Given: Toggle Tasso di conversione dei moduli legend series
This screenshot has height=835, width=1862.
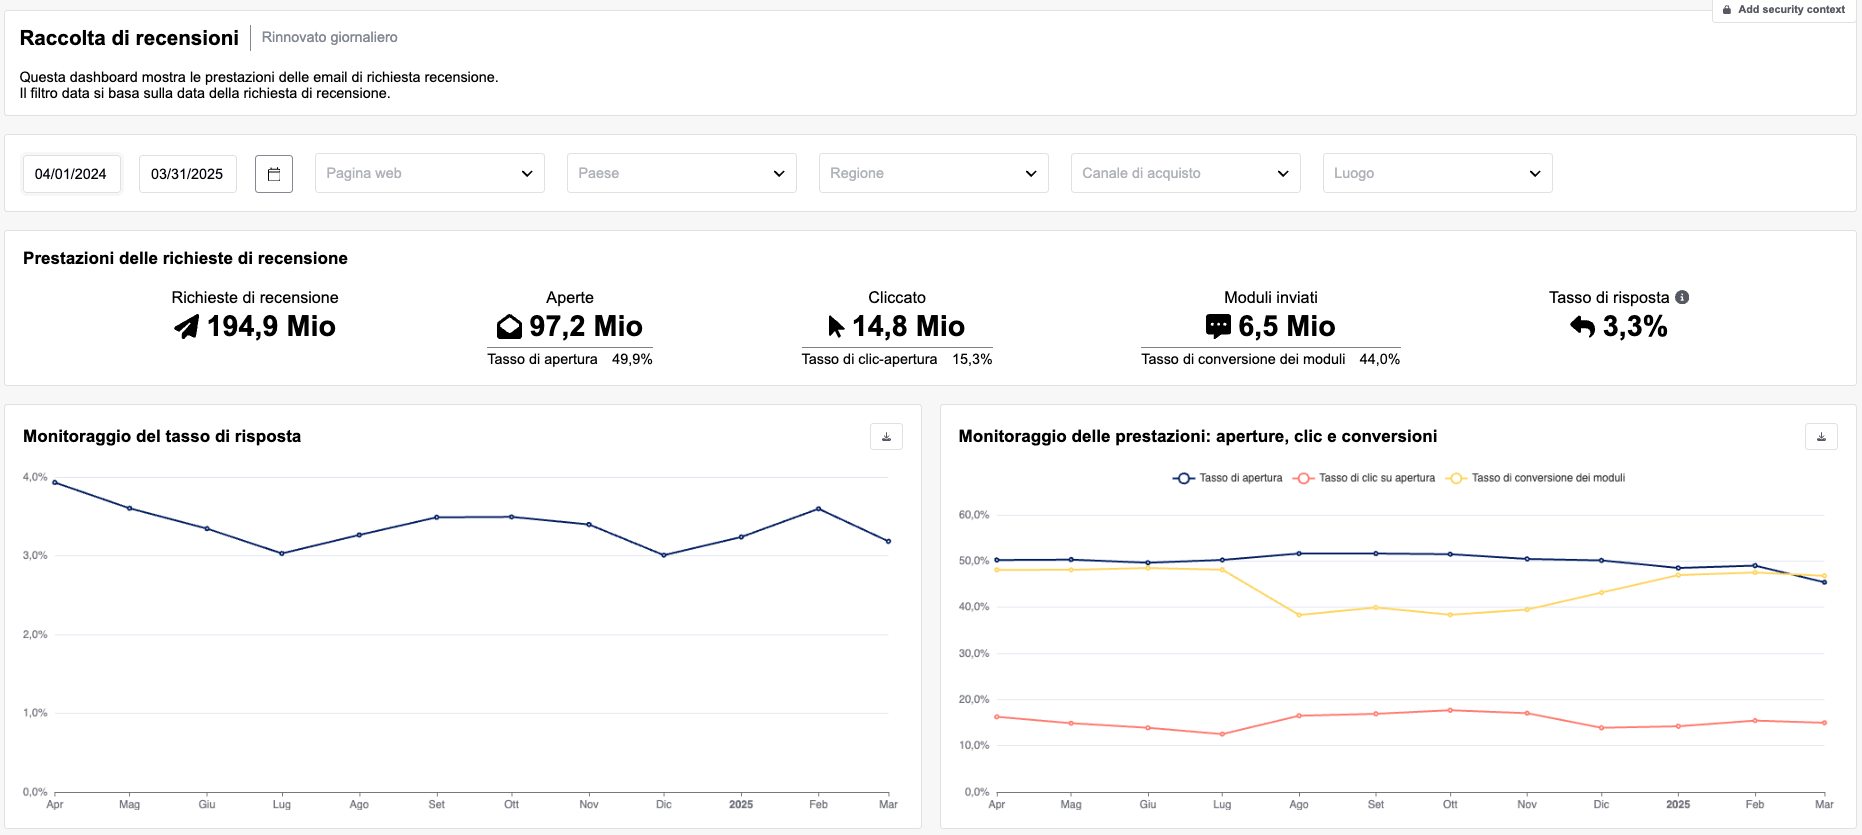Looking at the screenshot, I should [1536, 478].
